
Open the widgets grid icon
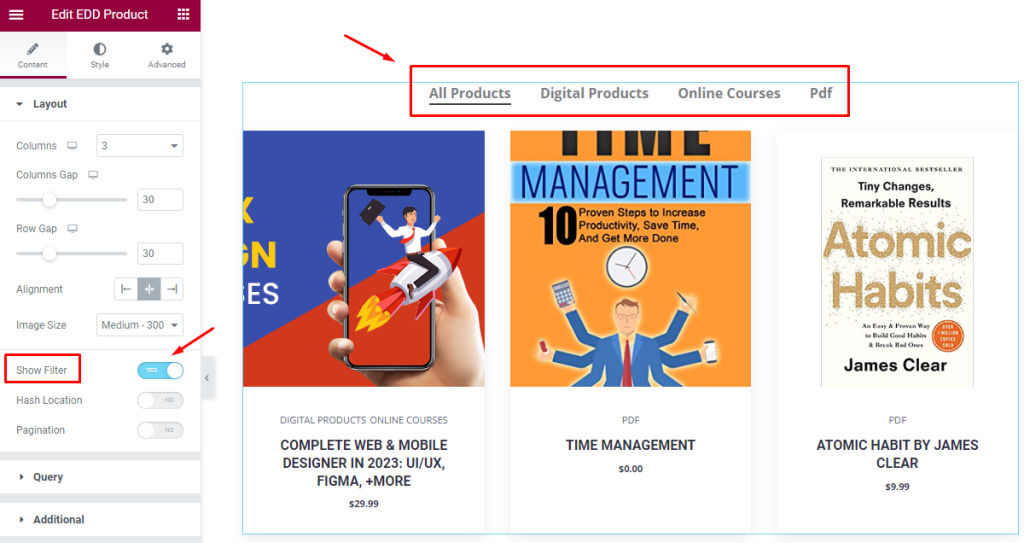(184, 14)
